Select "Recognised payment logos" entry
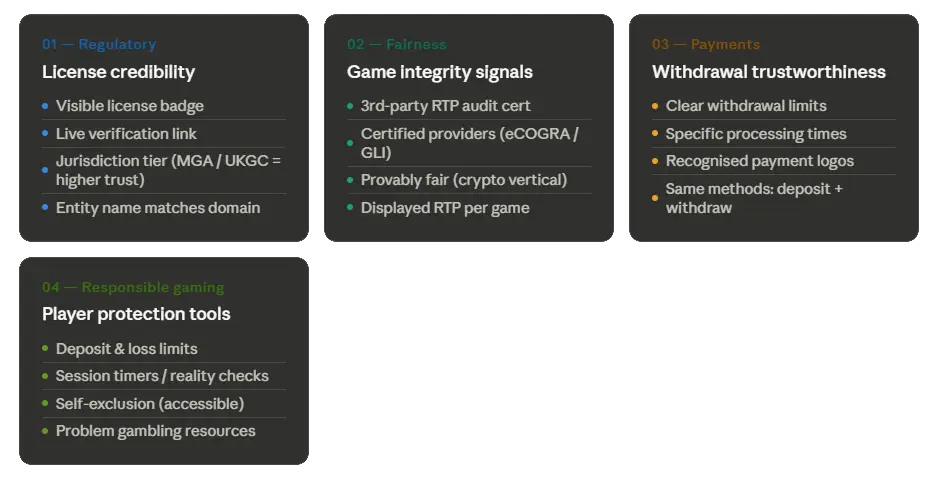The width and height of the screenshot is (933, 483). click(x=760, y=161)
